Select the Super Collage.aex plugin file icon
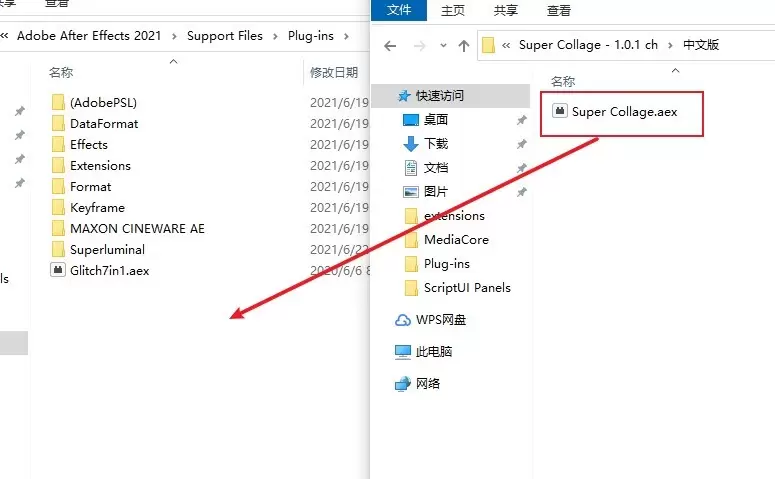 point(560,112)
